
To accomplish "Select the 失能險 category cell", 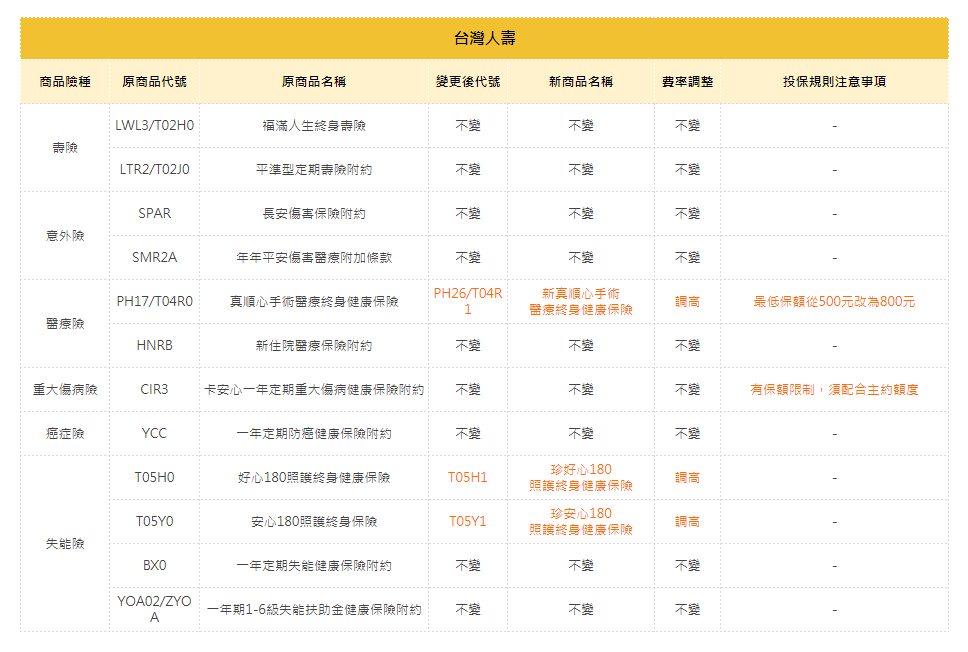I will 65,544.
